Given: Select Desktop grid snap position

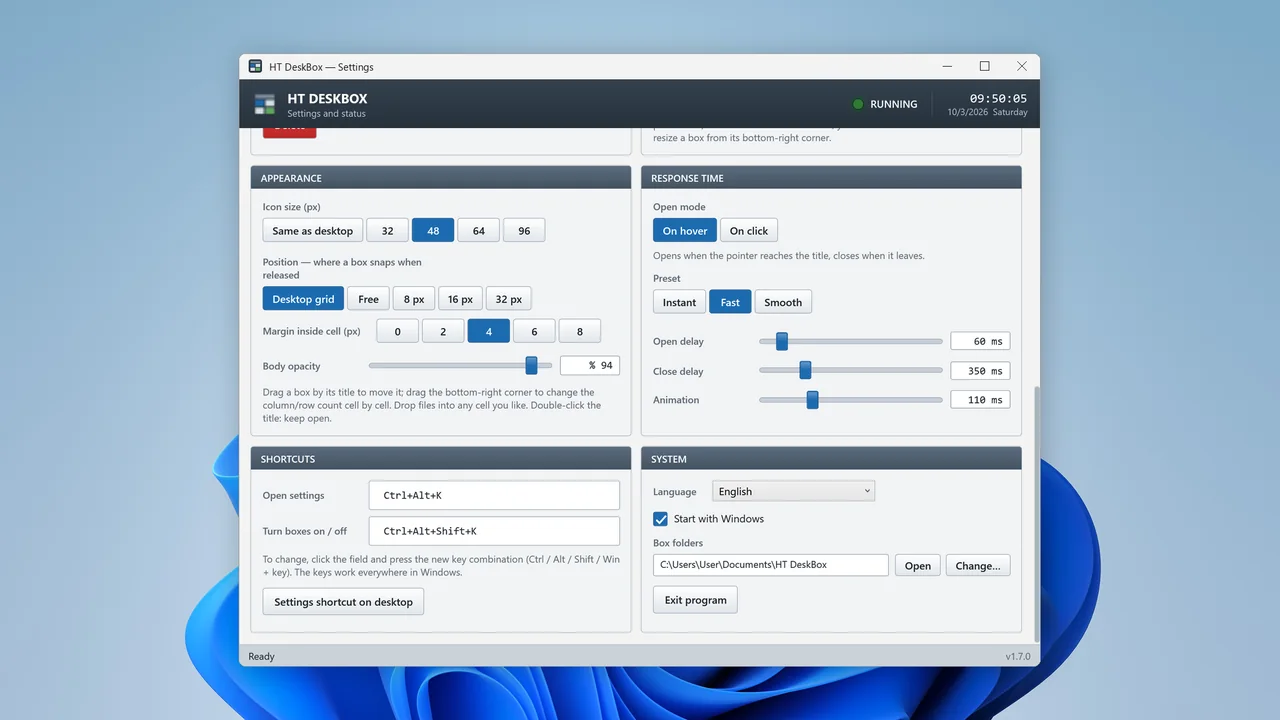Looking at the screenshot, I should click(x=303, y=299).
